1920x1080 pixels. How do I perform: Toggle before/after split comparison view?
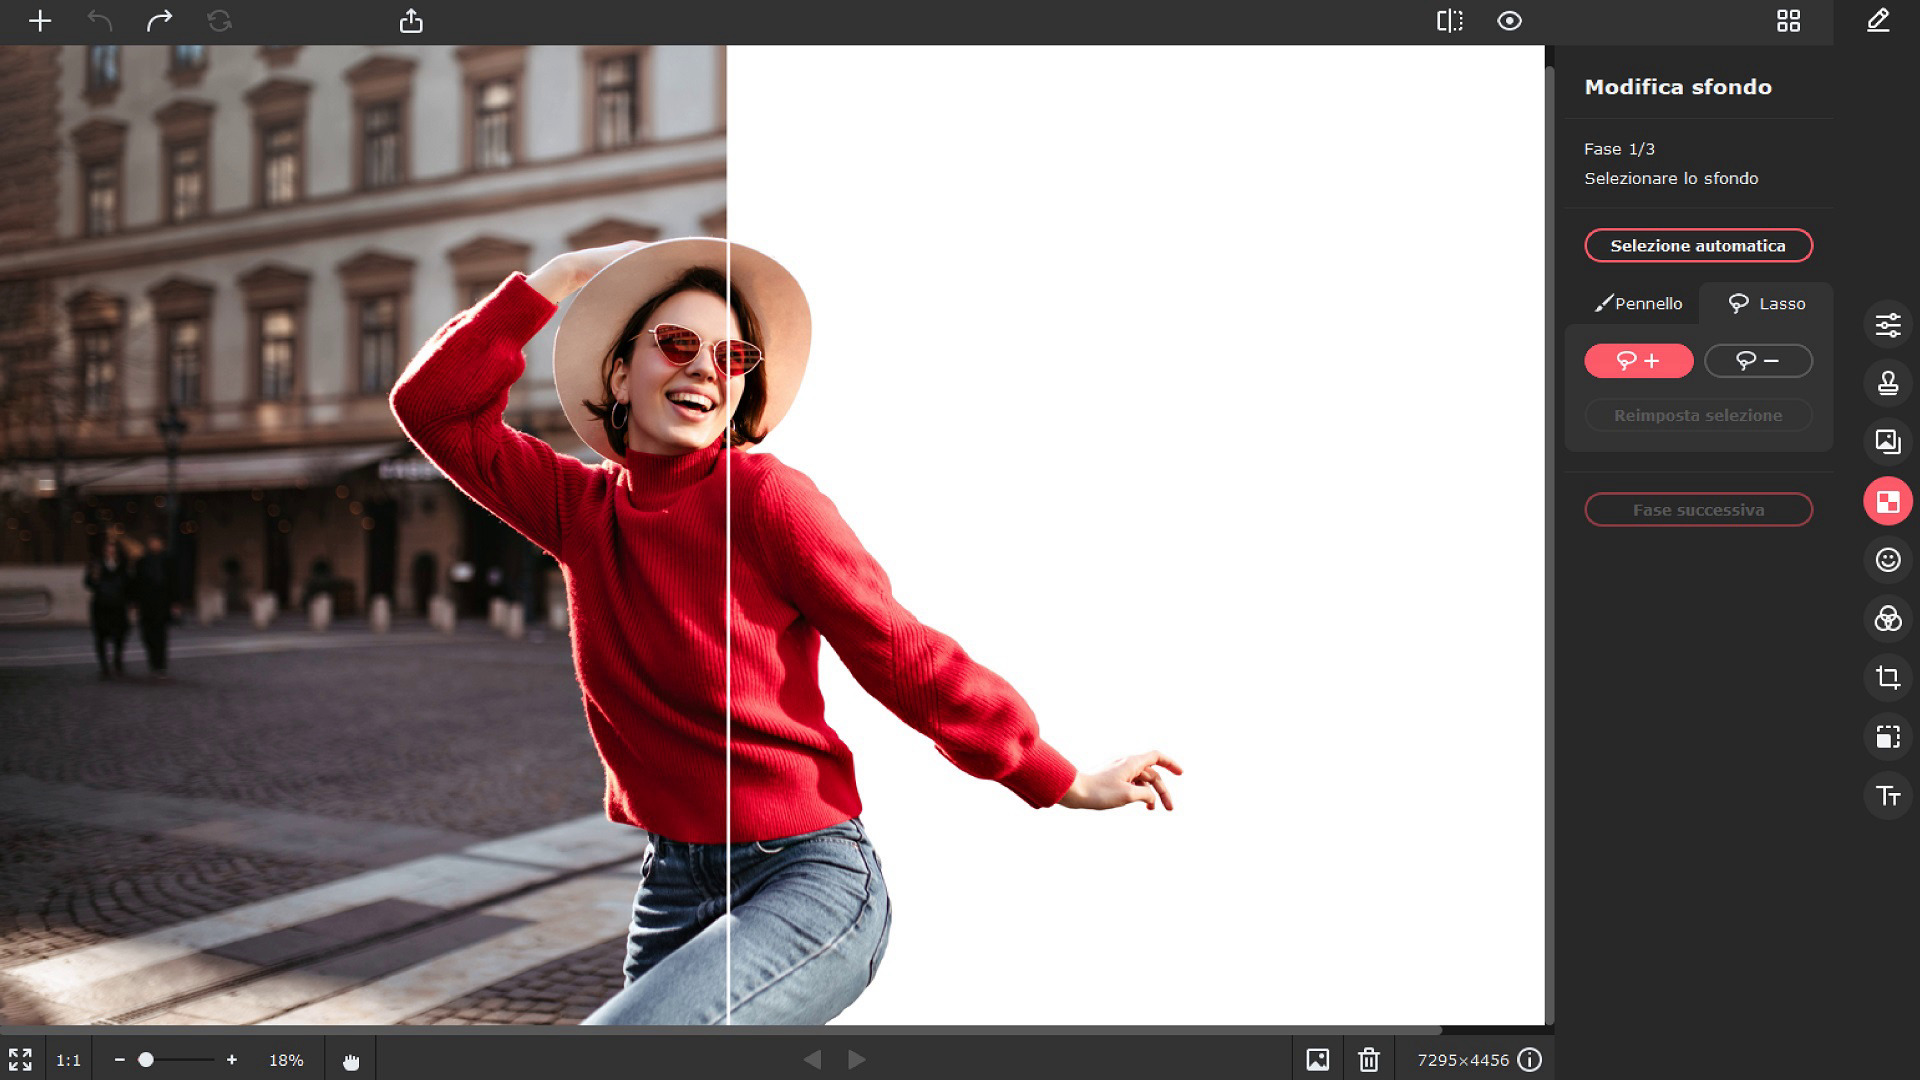tap(1449, 21)
